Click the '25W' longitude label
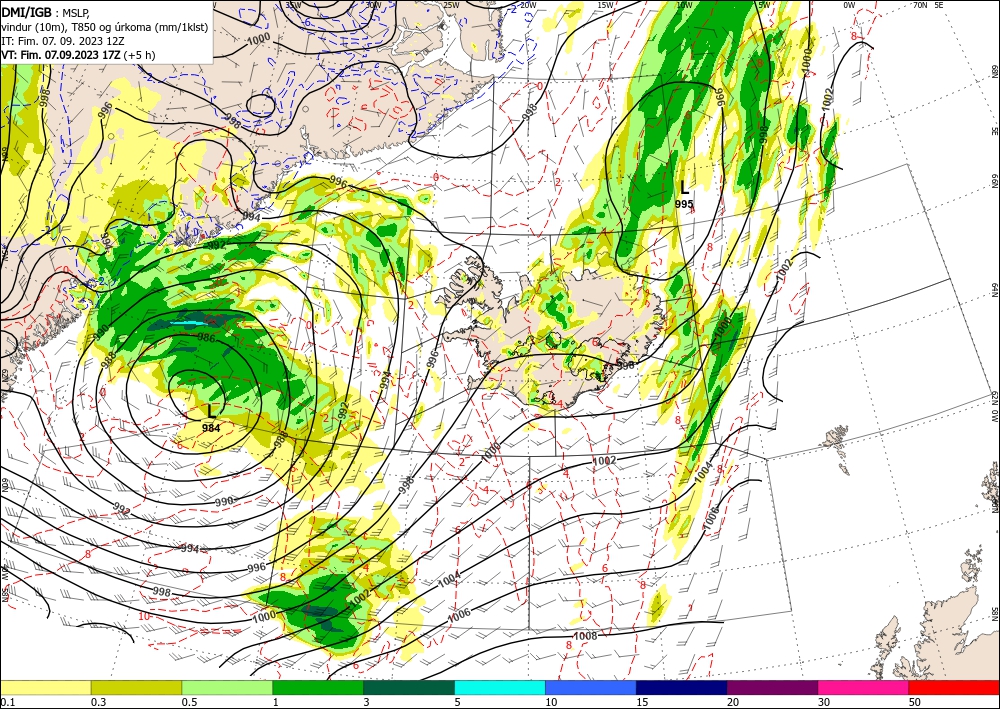Screen dimensions: 1000x709 point(451,5)
